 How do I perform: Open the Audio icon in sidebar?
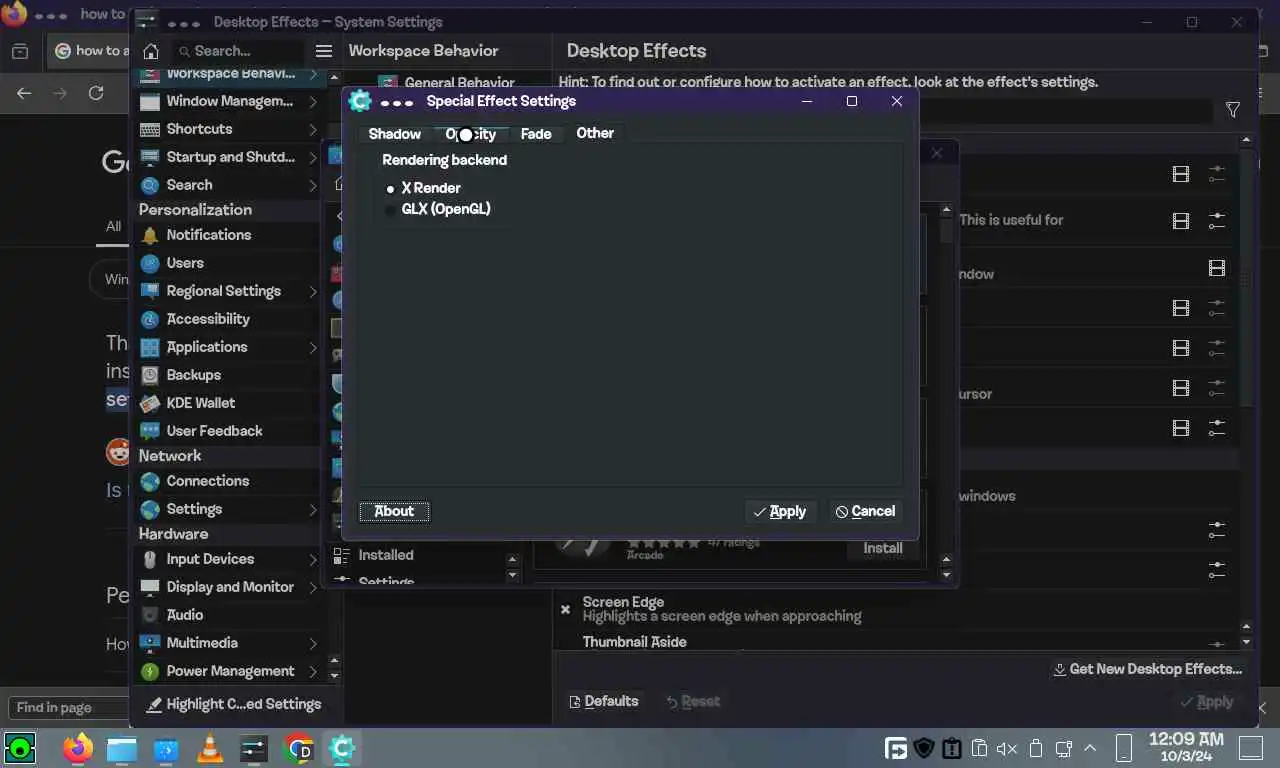[150, 615]
